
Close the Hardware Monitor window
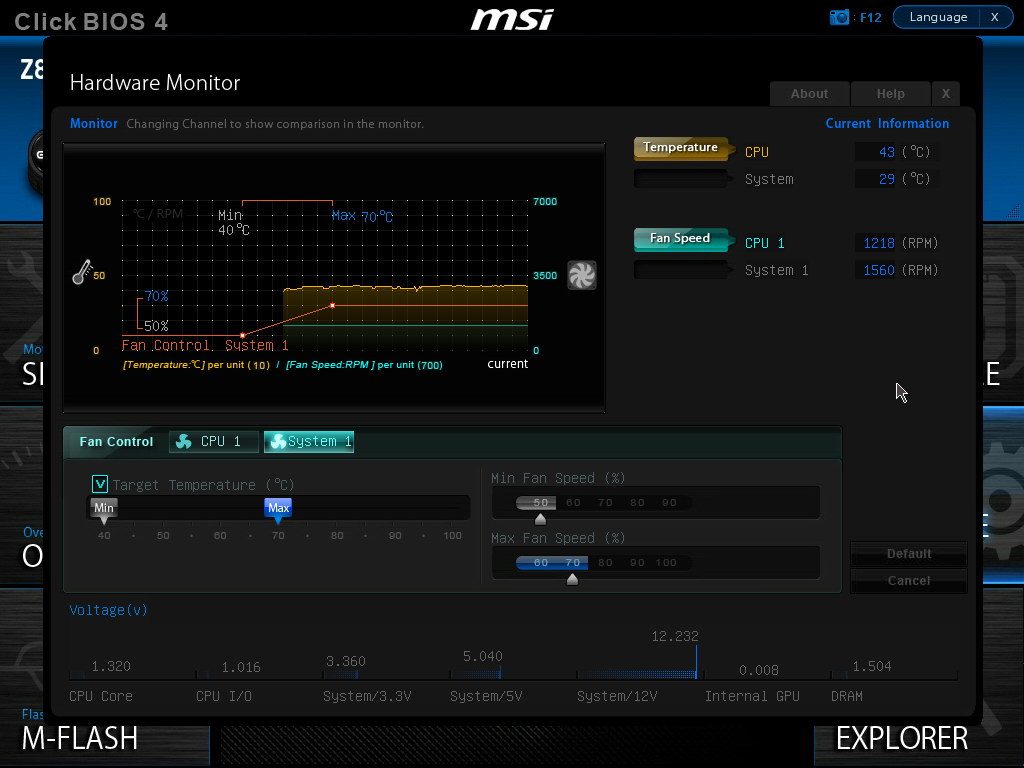[946, 93]
